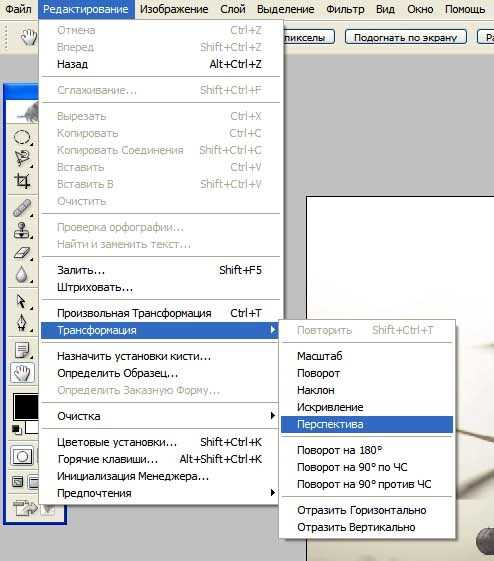Viewport: 494px width, 561px height.
Task: Click the Hand icon in options bar
Action: 29,37
